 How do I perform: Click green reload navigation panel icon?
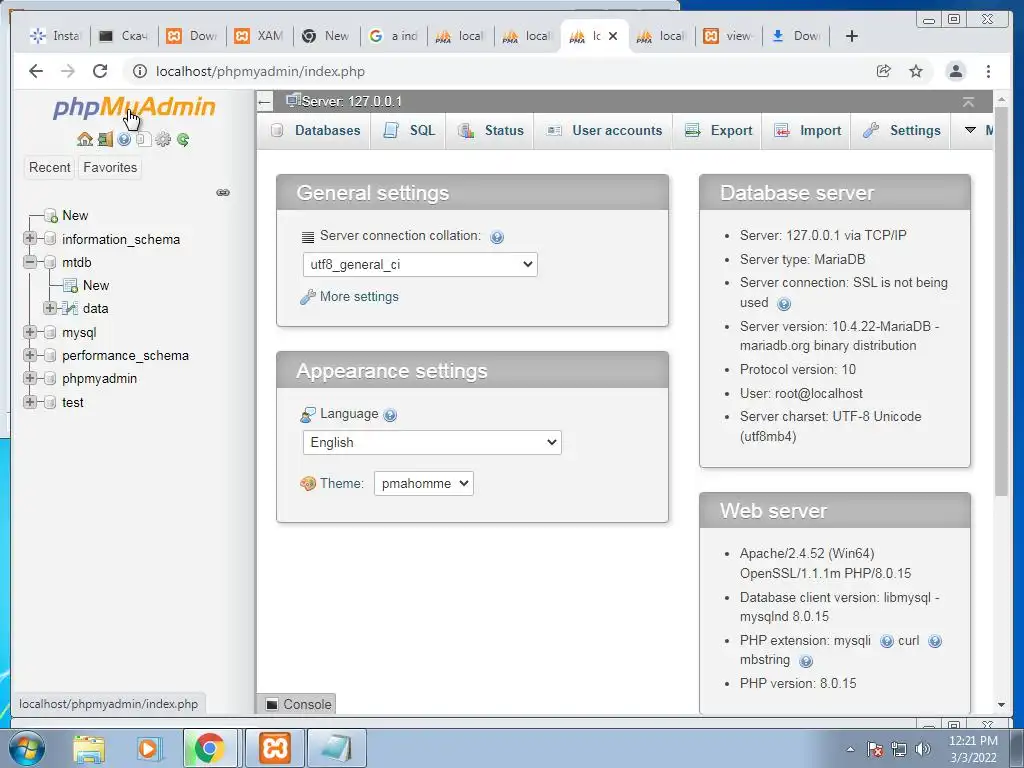tap(183, 139)
